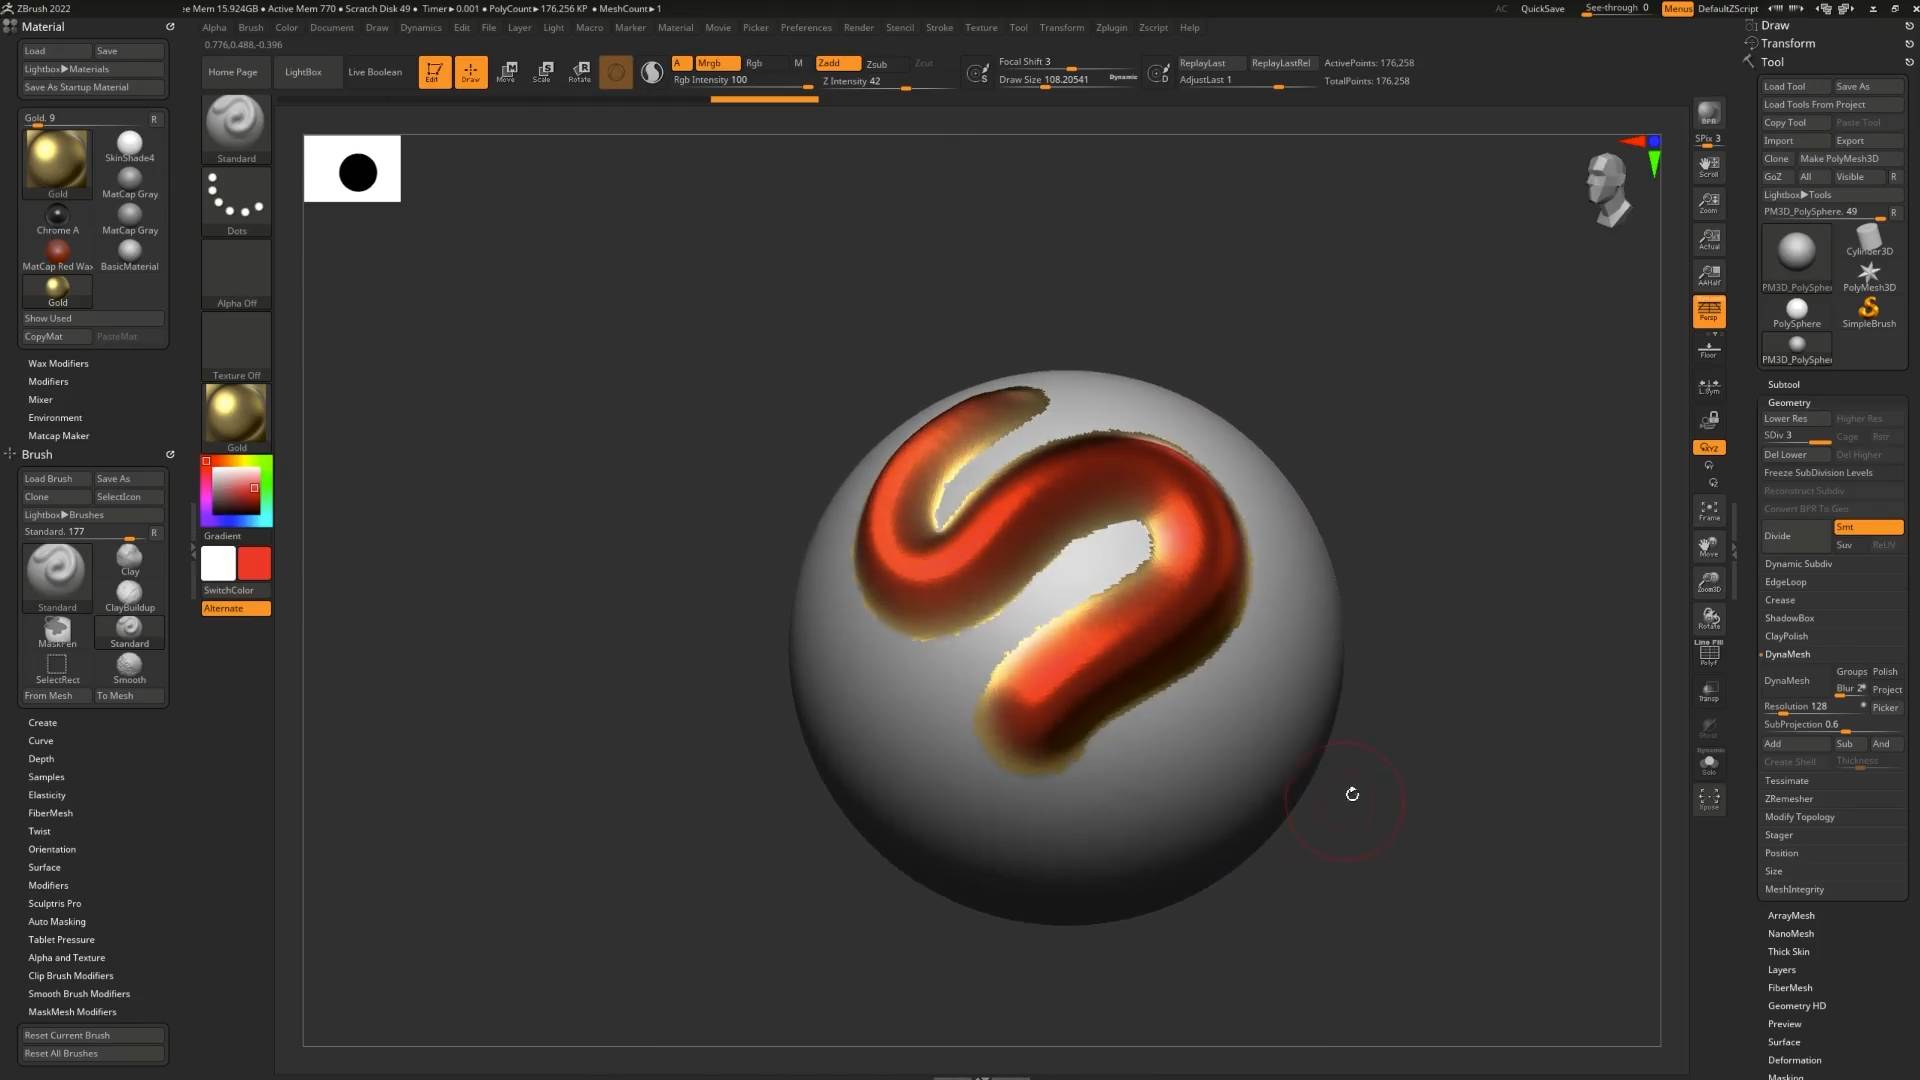This screenshot has width=1920, height=1080.
Task: Click the Gold material preview thumbnail
Action: point(57,159)
